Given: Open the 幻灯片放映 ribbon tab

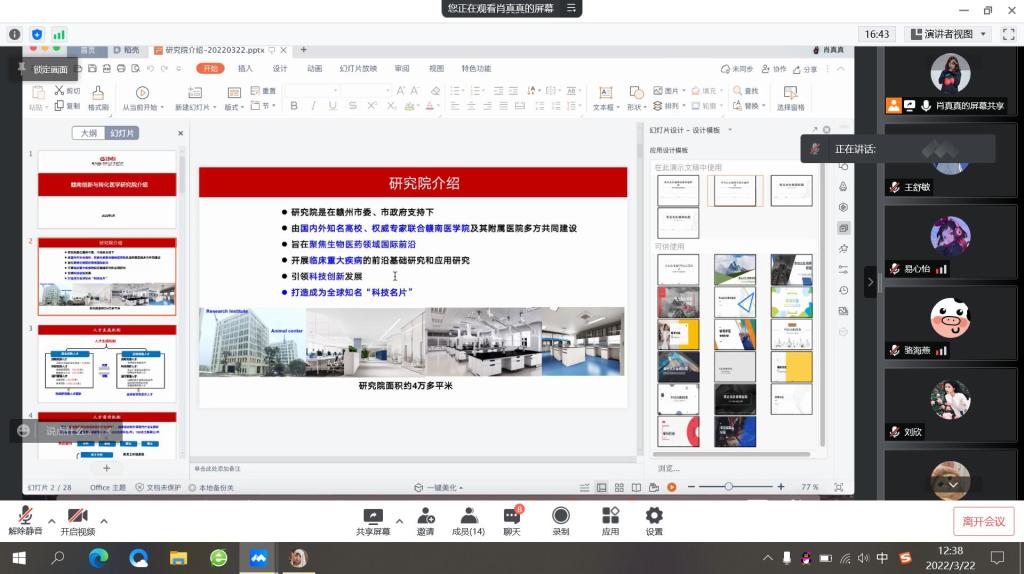Looking at the screenshot, I should pyautogui.click(x=358, y=69).
